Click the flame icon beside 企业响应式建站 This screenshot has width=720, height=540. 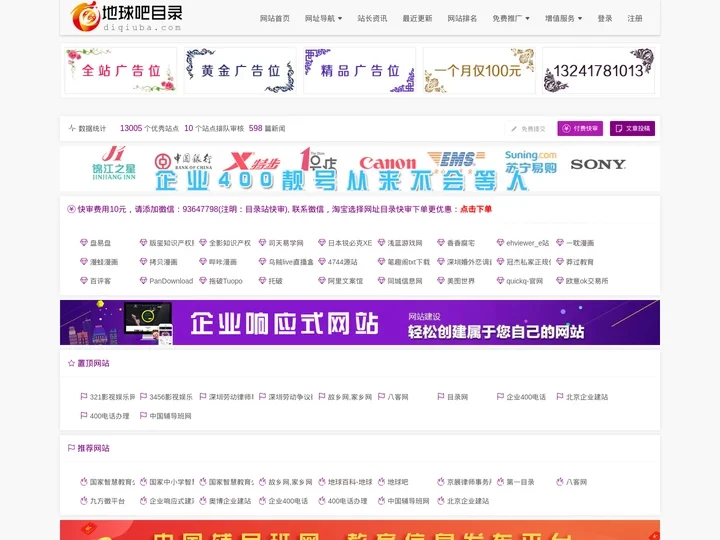[143, 501]
